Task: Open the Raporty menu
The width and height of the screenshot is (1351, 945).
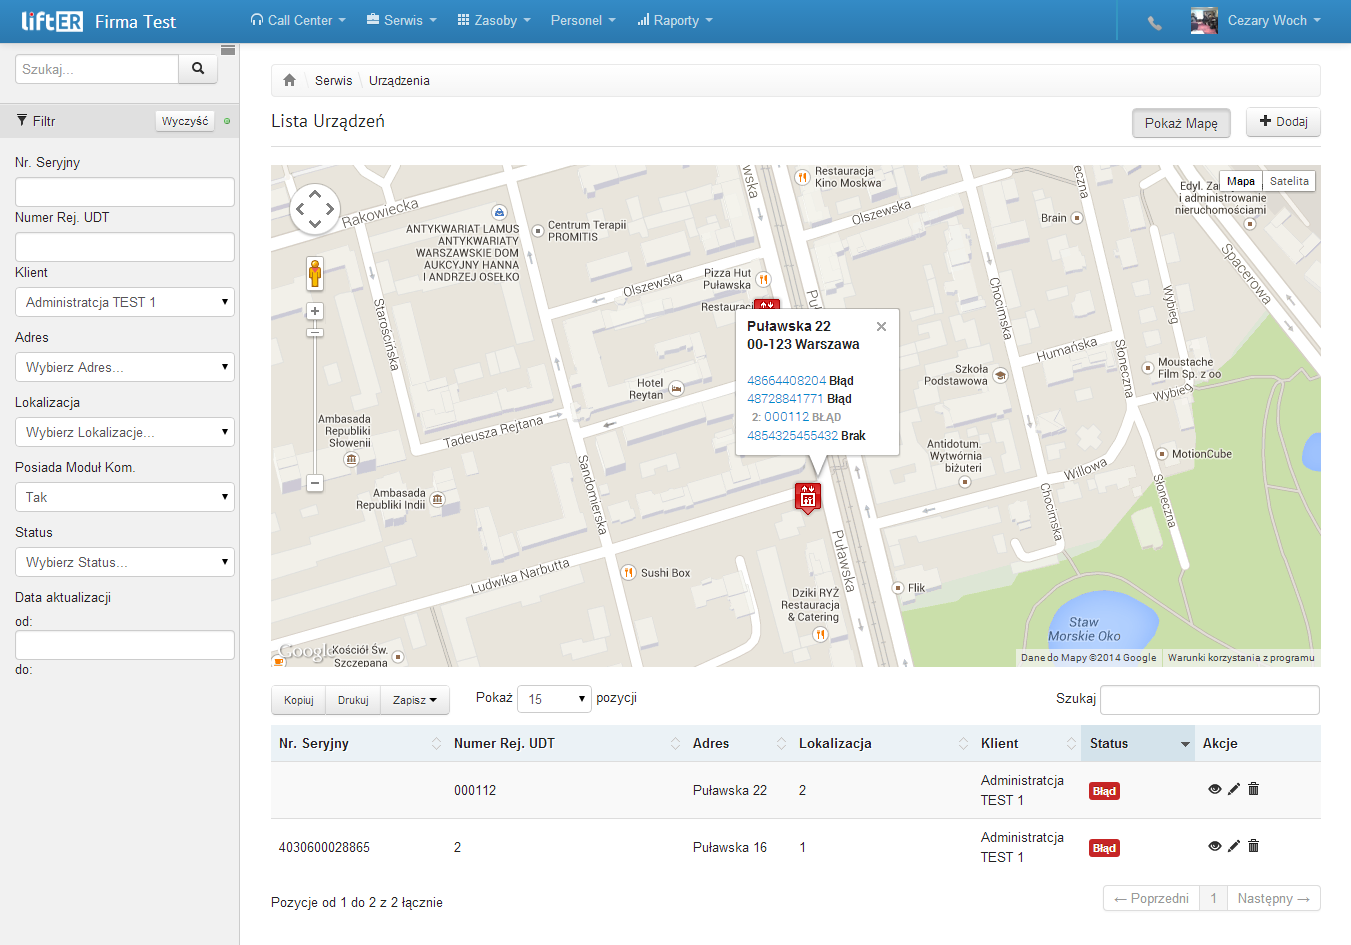Action: [x=675, y=20]
